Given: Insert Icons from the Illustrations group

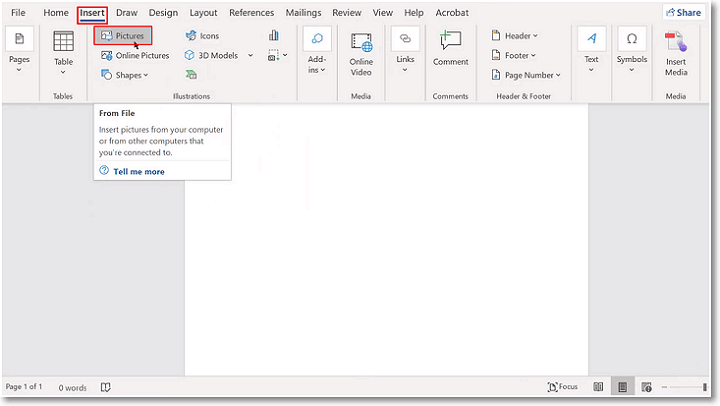Looking at the screenshot, I should point(202,35).
